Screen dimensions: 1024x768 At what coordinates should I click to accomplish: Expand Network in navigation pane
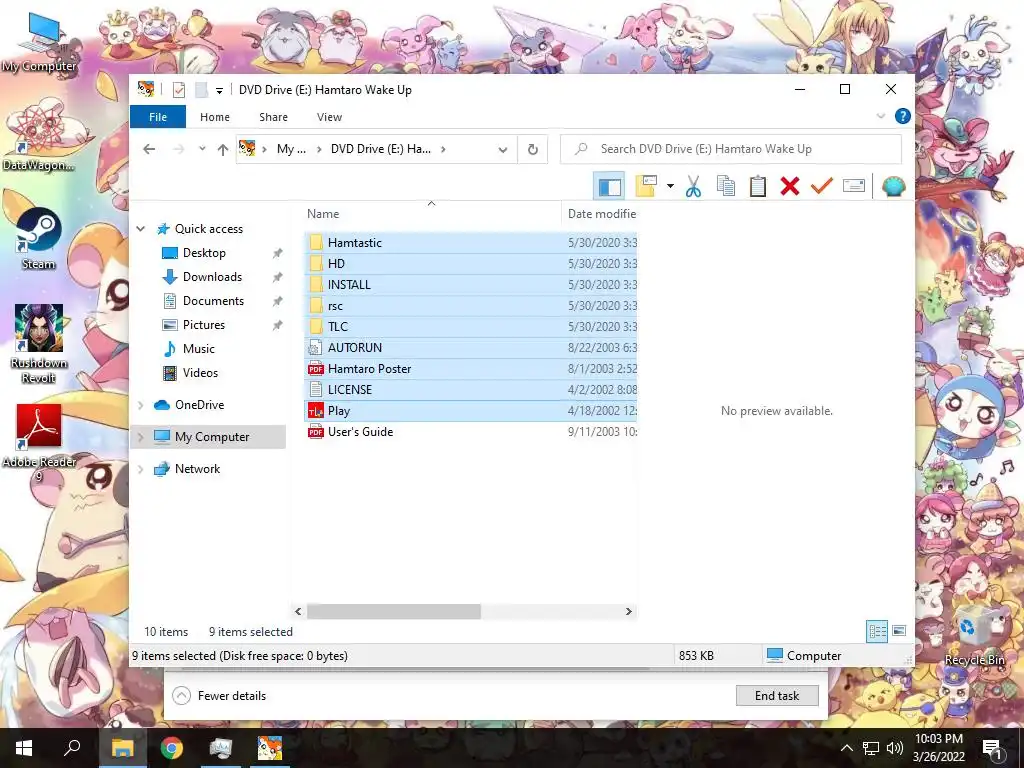[x=140, y=469]
